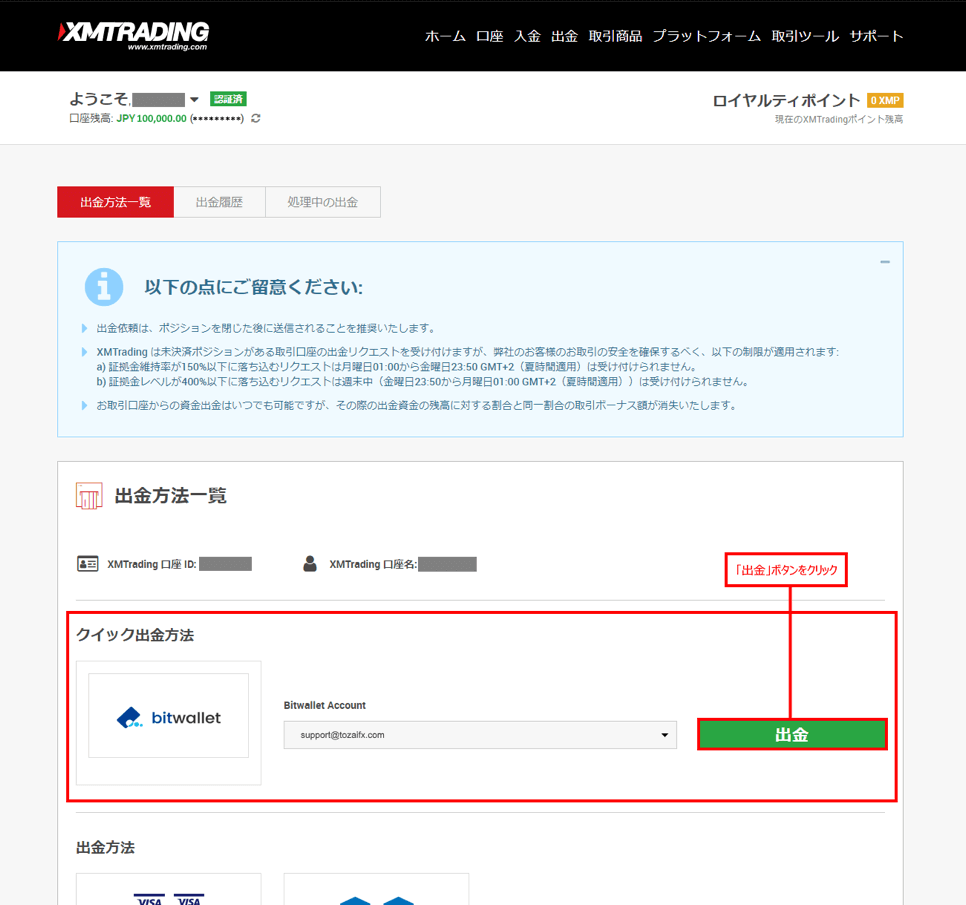
Task: Select the bitwallet logo tile
Action: tap(168, 716)
